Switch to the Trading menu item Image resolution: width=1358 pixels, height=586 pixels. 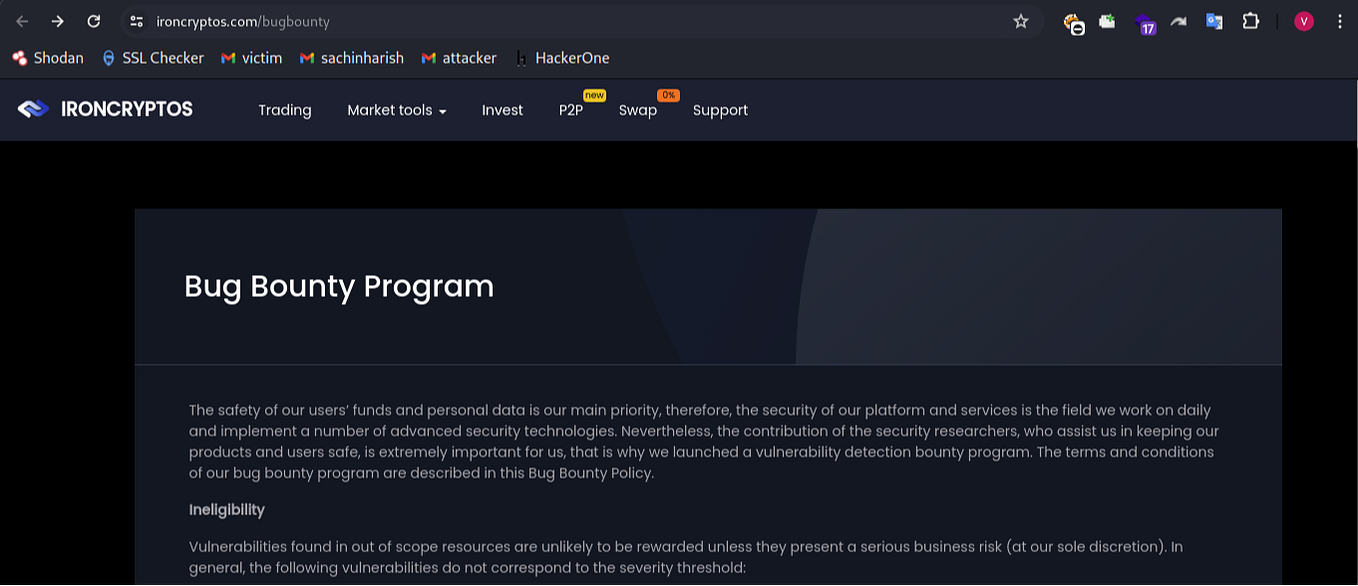[x=284, y=110]
